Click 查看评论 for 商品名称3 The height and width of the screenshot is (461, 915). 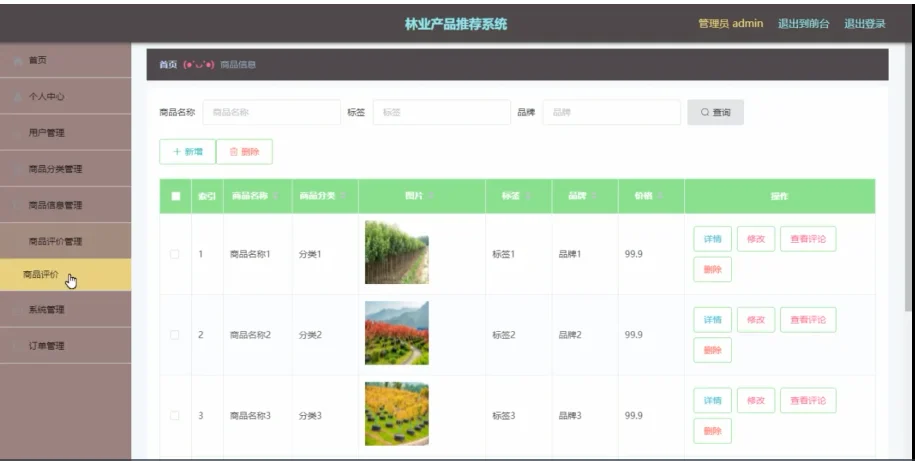808,400
